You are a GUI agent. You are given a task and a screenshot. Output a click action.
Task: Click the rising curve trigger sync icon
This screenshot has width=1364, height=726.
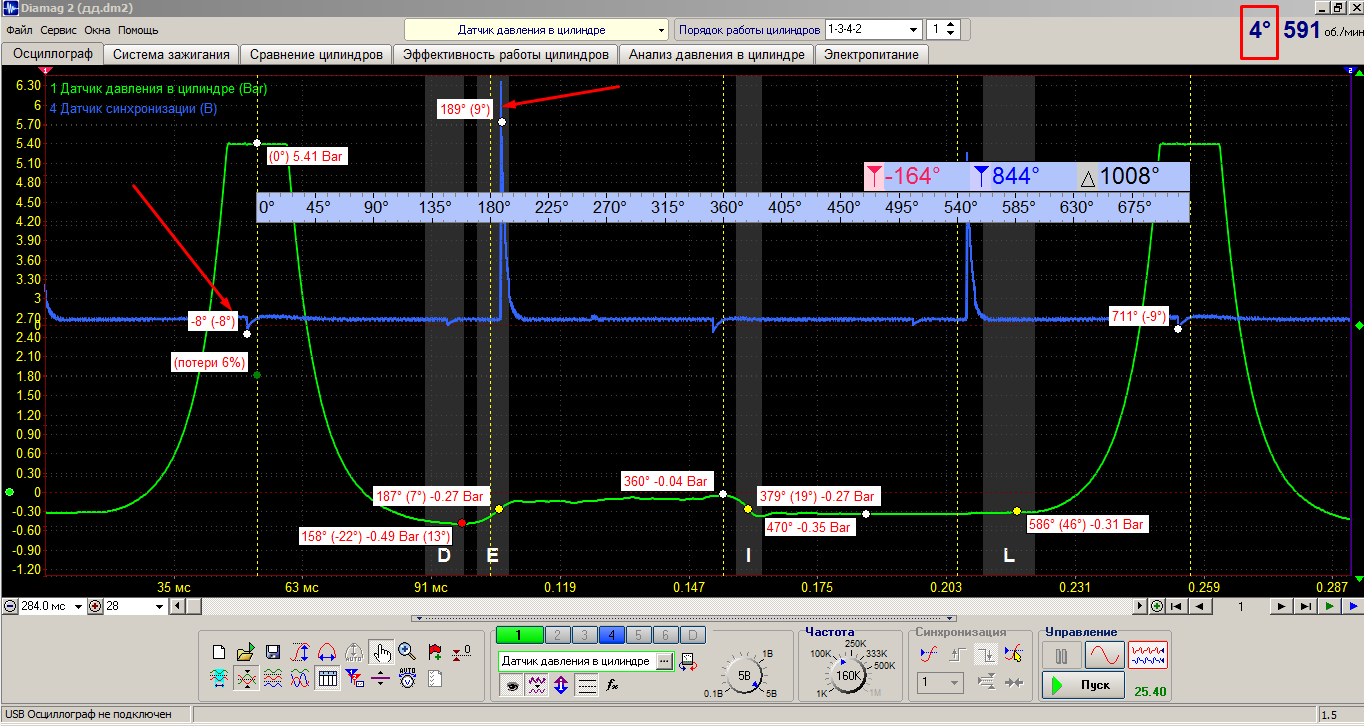929,654
